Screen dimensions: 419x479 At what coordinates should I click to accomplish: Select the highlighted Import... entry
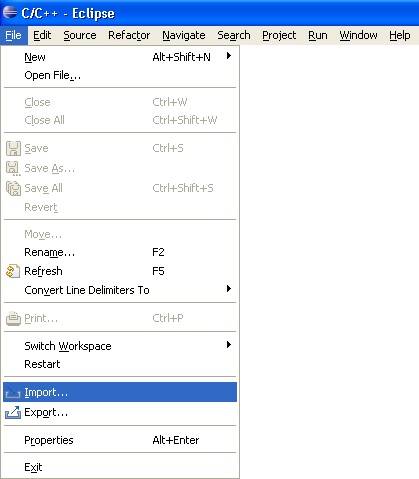[x=120, y=392]
